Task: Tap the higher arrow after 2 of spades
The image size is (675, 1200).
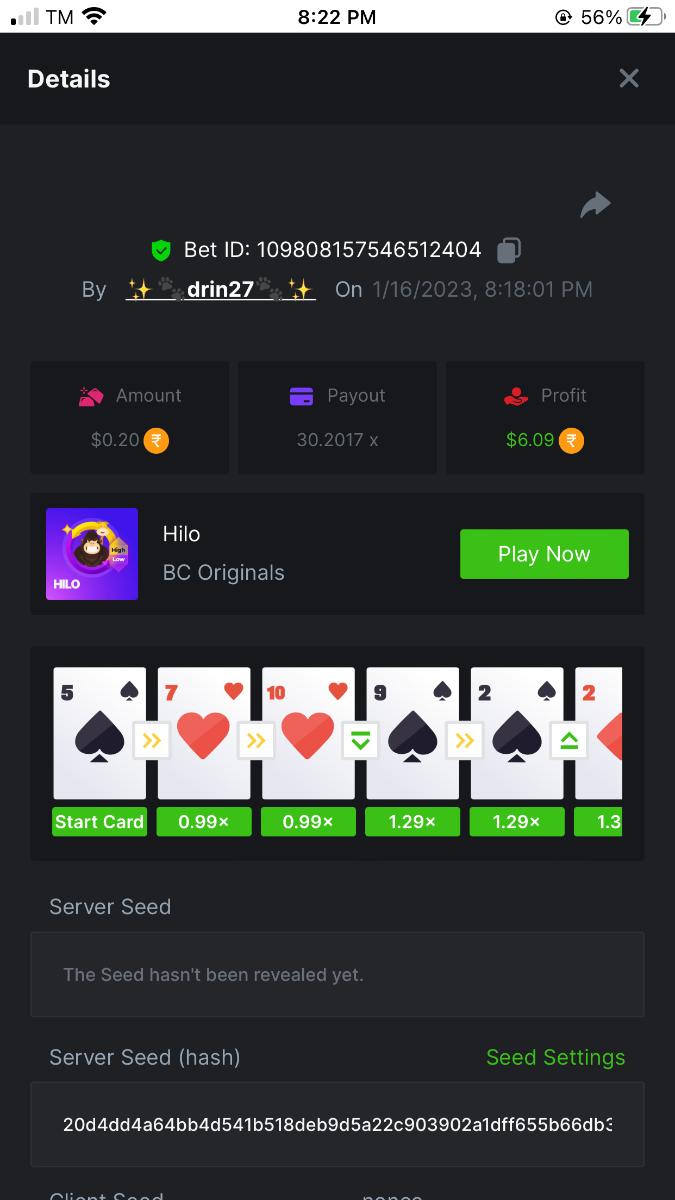Action: [569, 741]
